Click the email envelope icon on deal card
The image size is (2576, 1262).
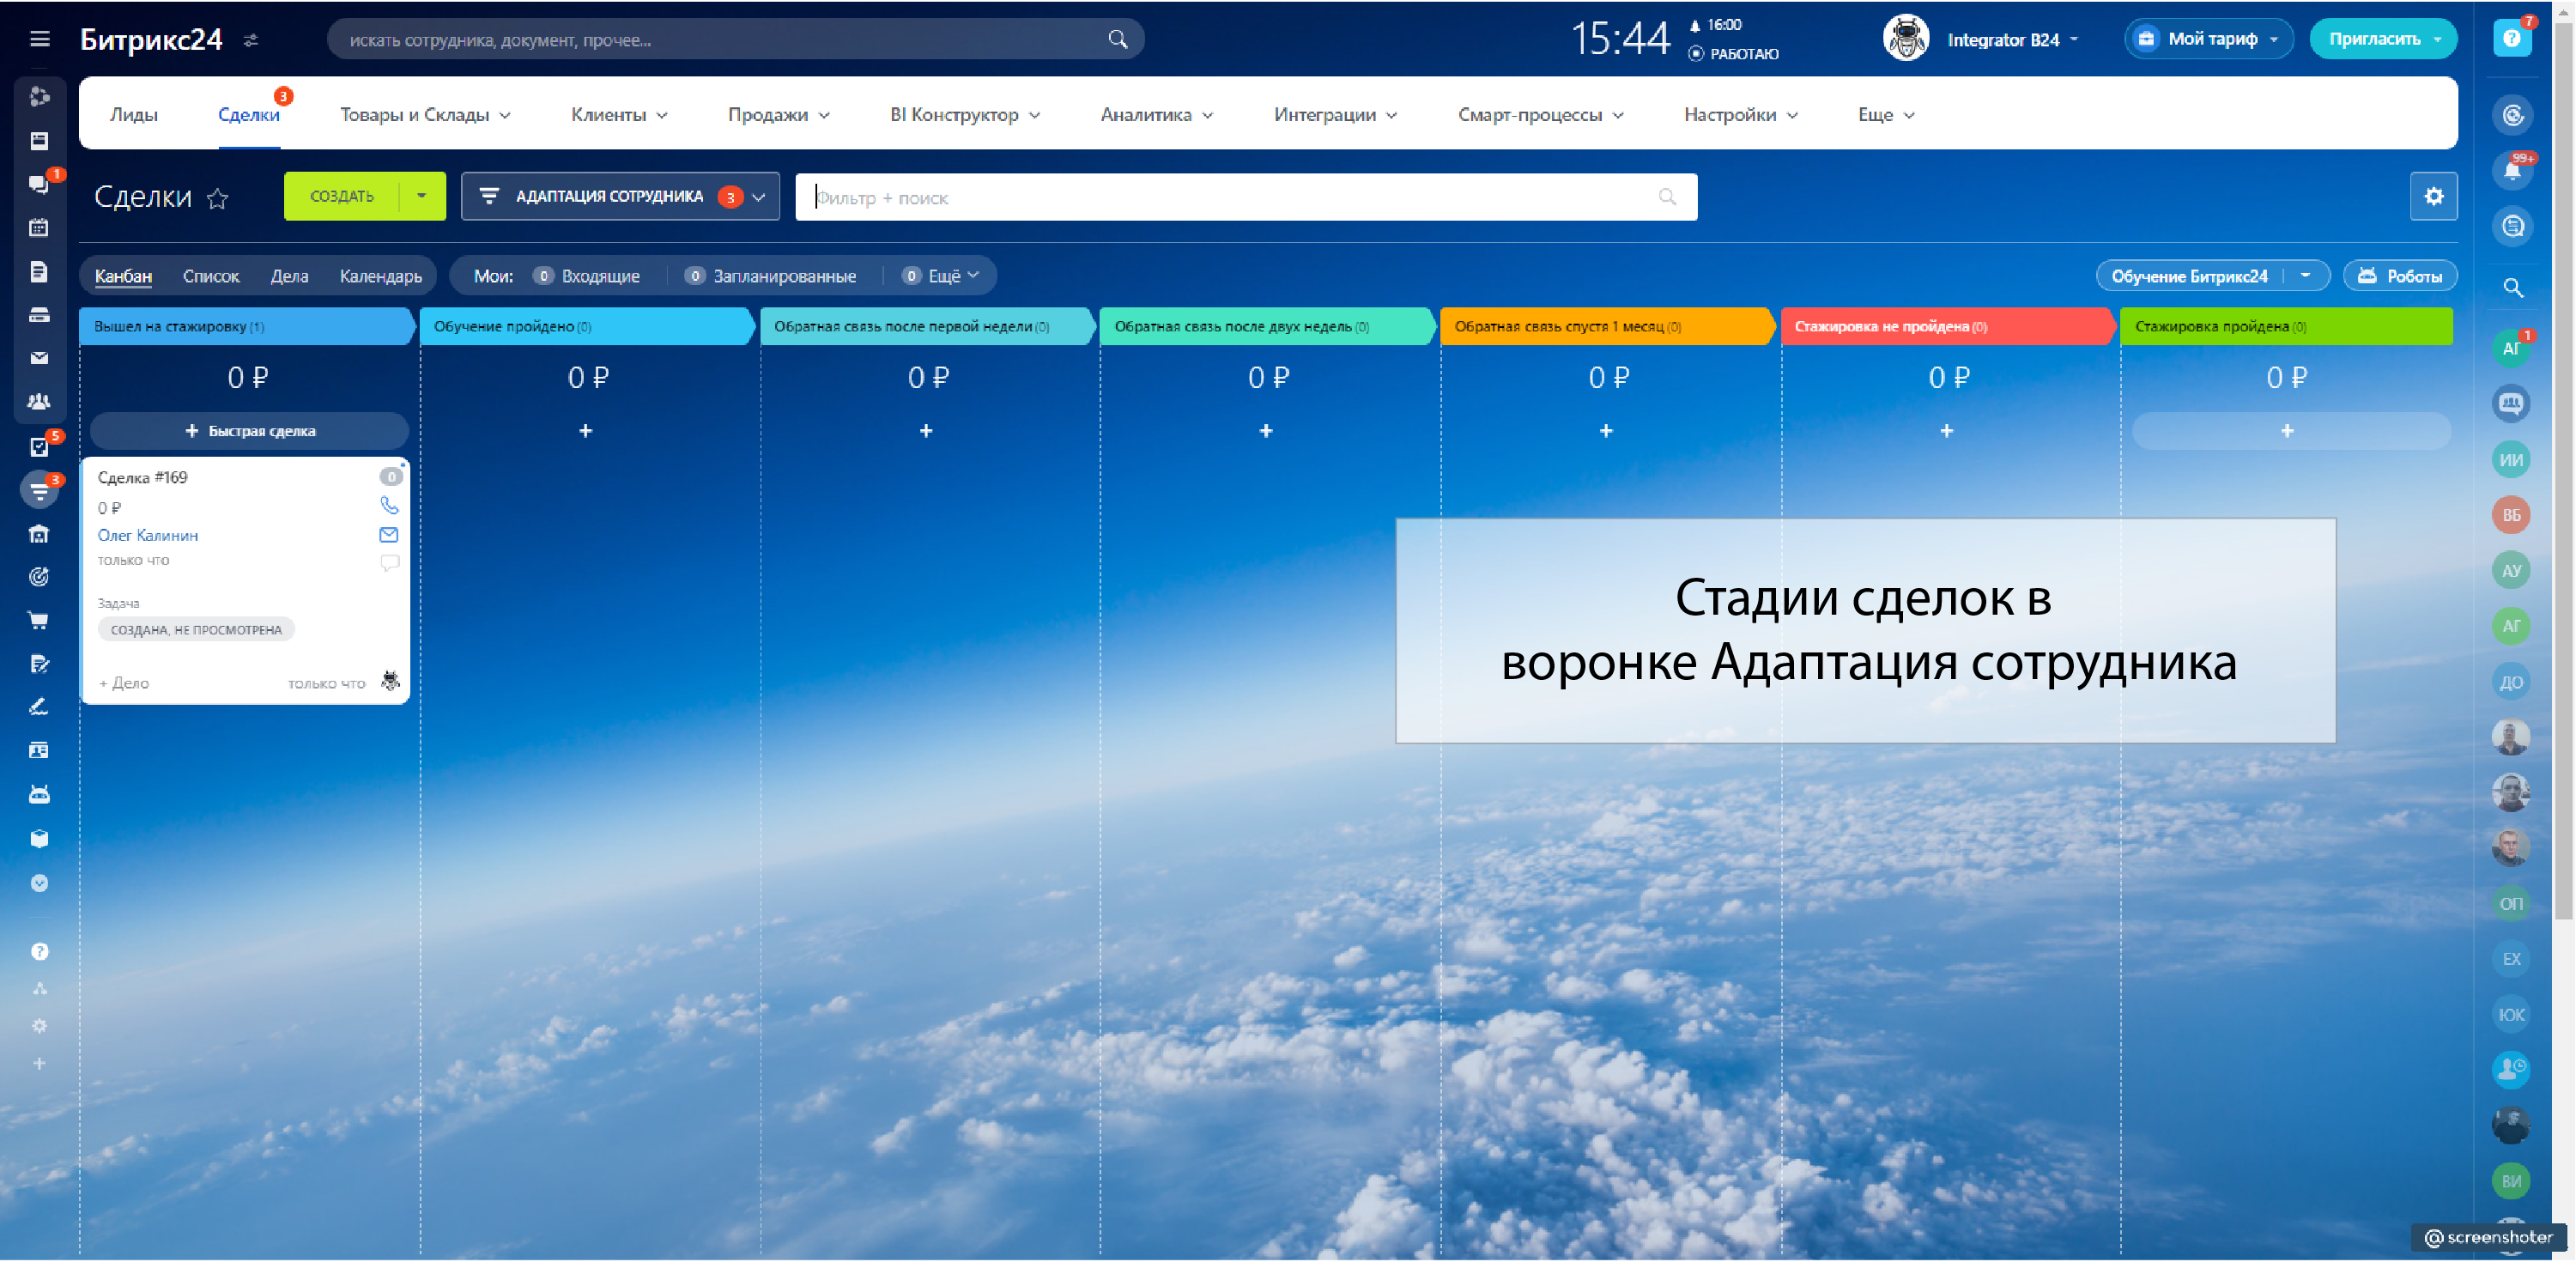pyautogui.click(x=389, y=535)
